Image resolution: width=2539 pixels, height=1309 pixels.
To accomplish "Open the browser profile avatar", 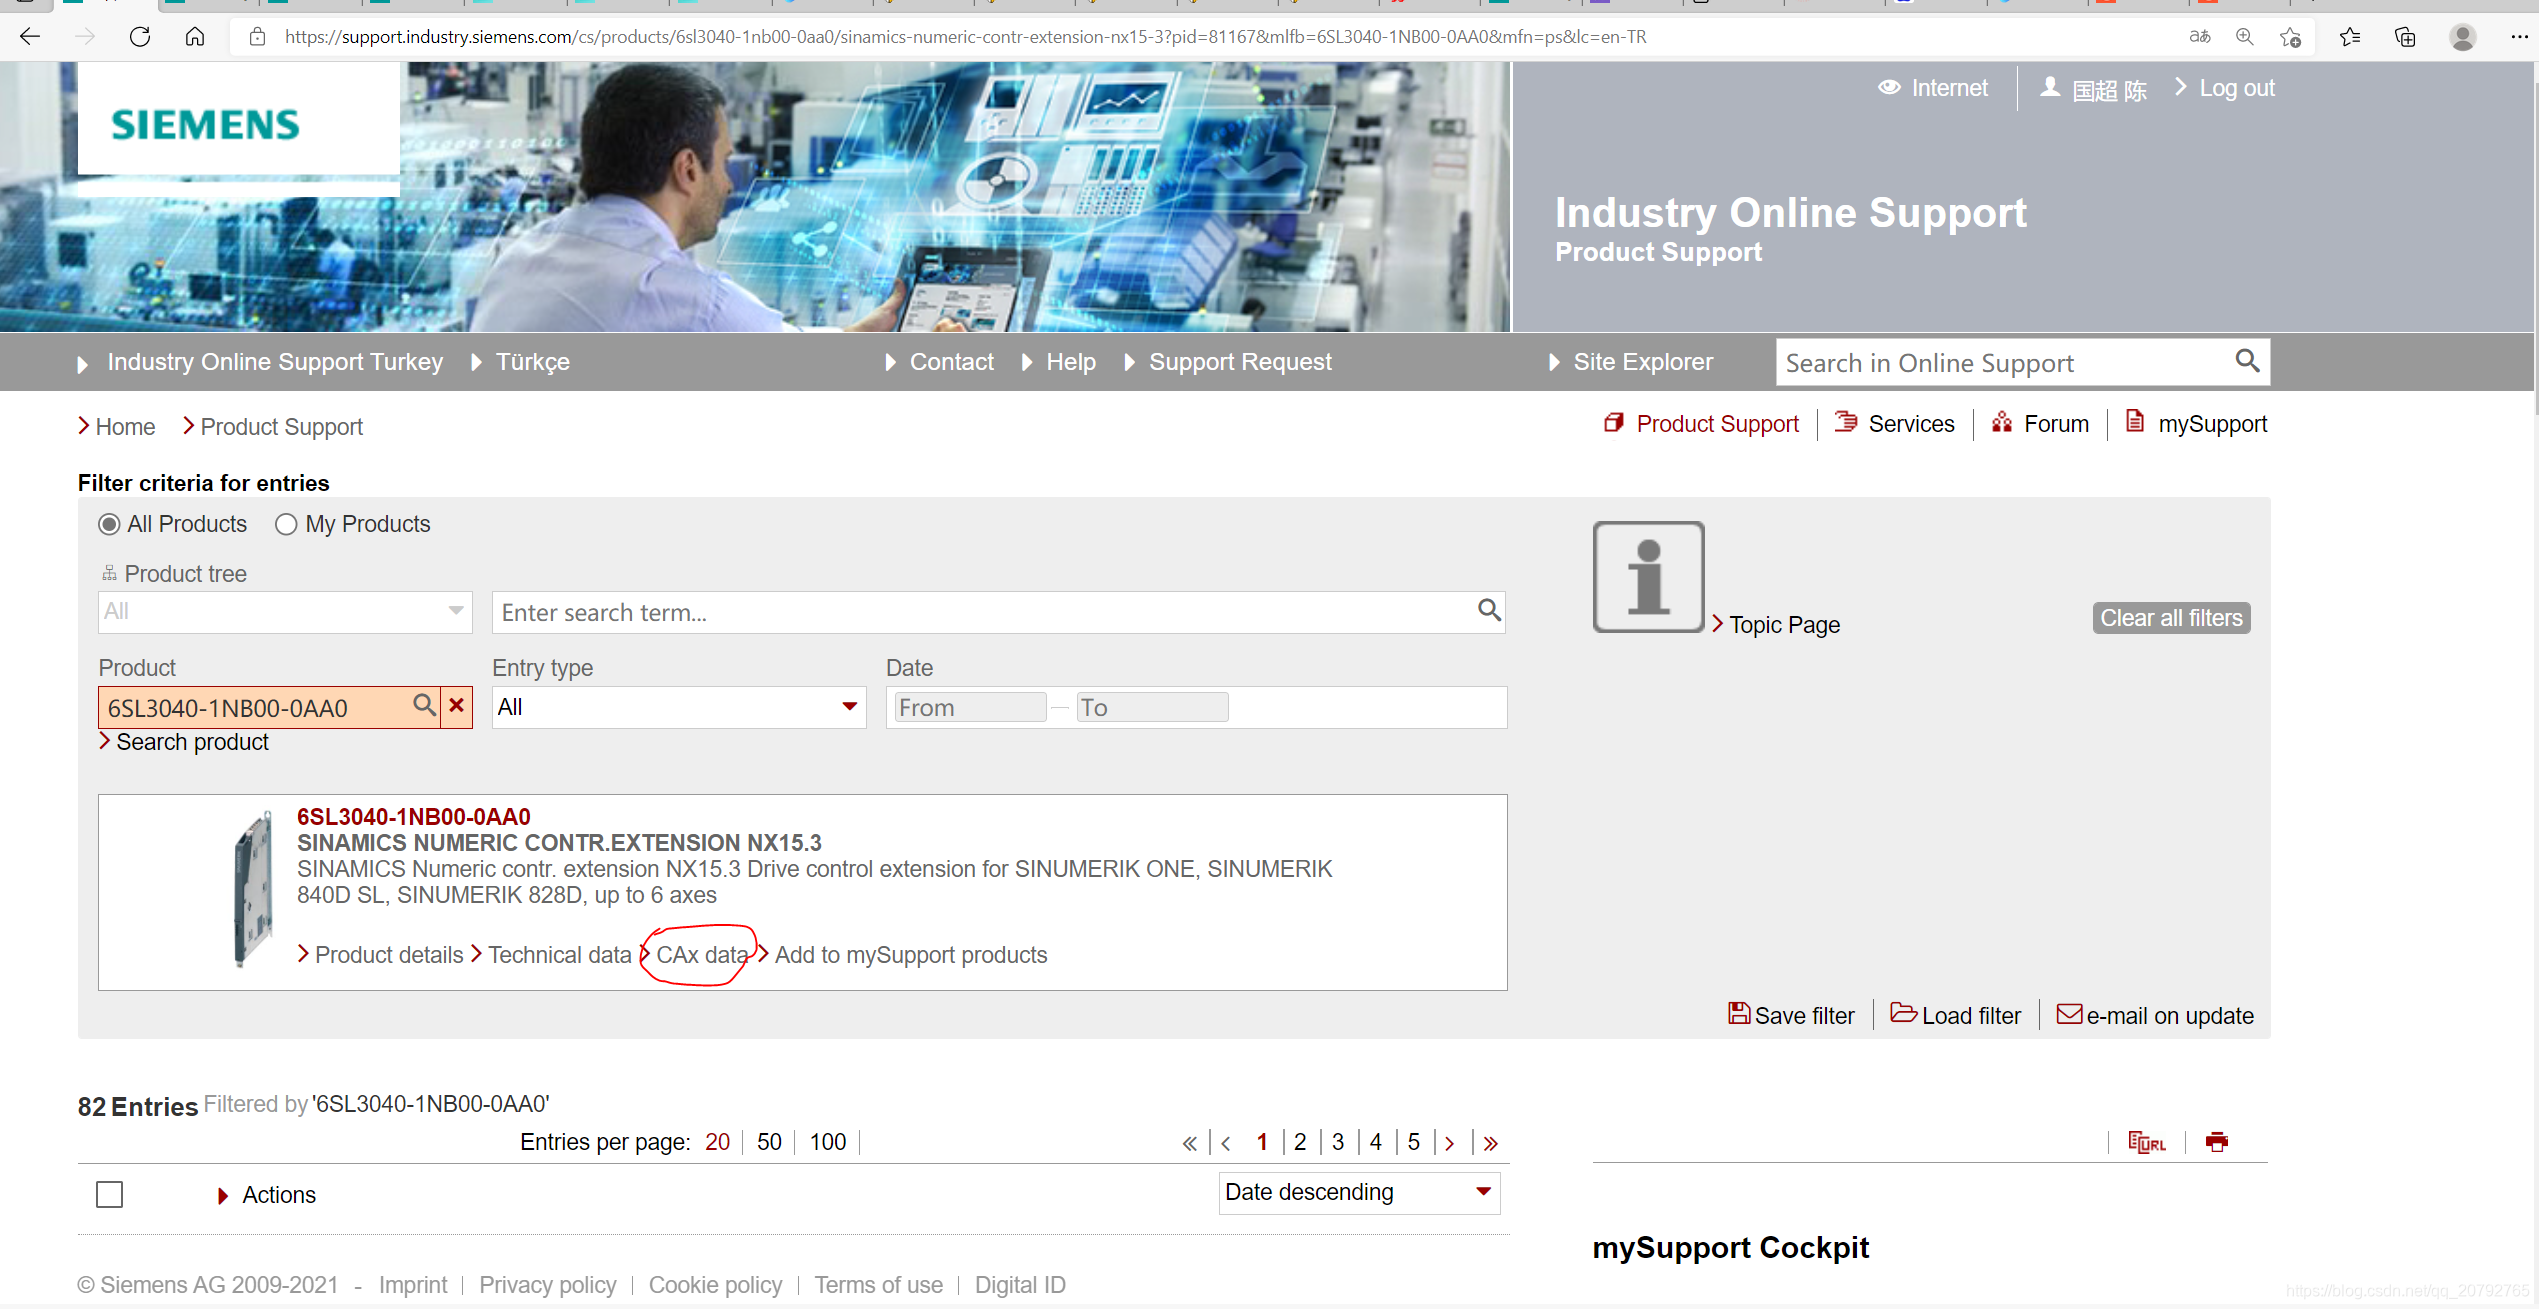I will pyautogui.click(x=2462, y=37).
